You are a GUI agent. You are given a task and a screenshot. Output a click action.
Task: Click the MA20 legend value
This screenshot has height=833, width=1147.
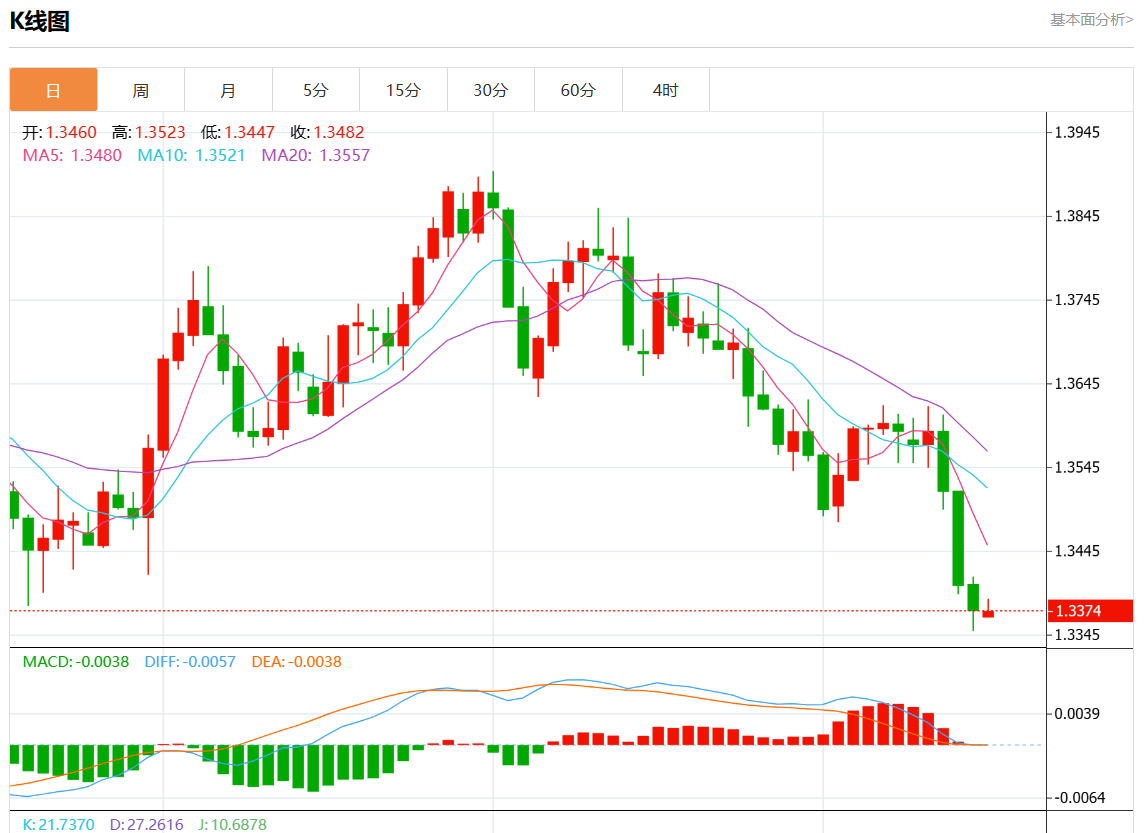pos(315,155)
